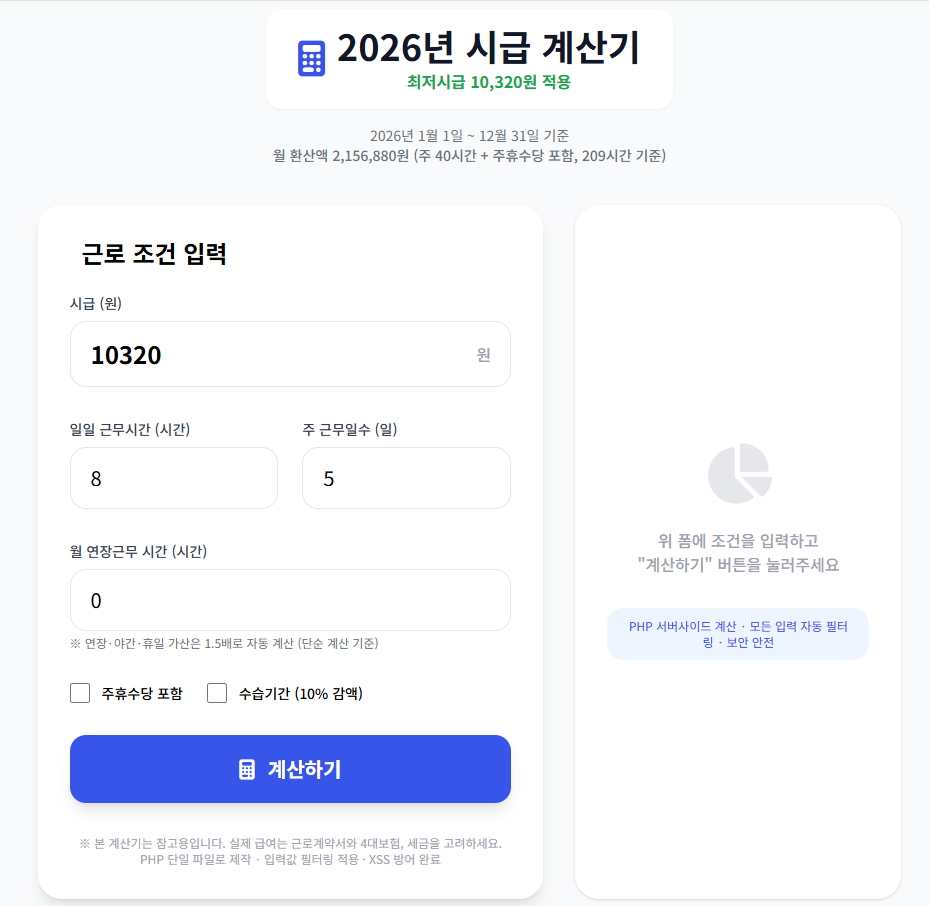Viewport: 929px width, 906px height.
Task: Click the 본 계산기는 참고용입니다 footer disclaimer
Action: (290, 843)
